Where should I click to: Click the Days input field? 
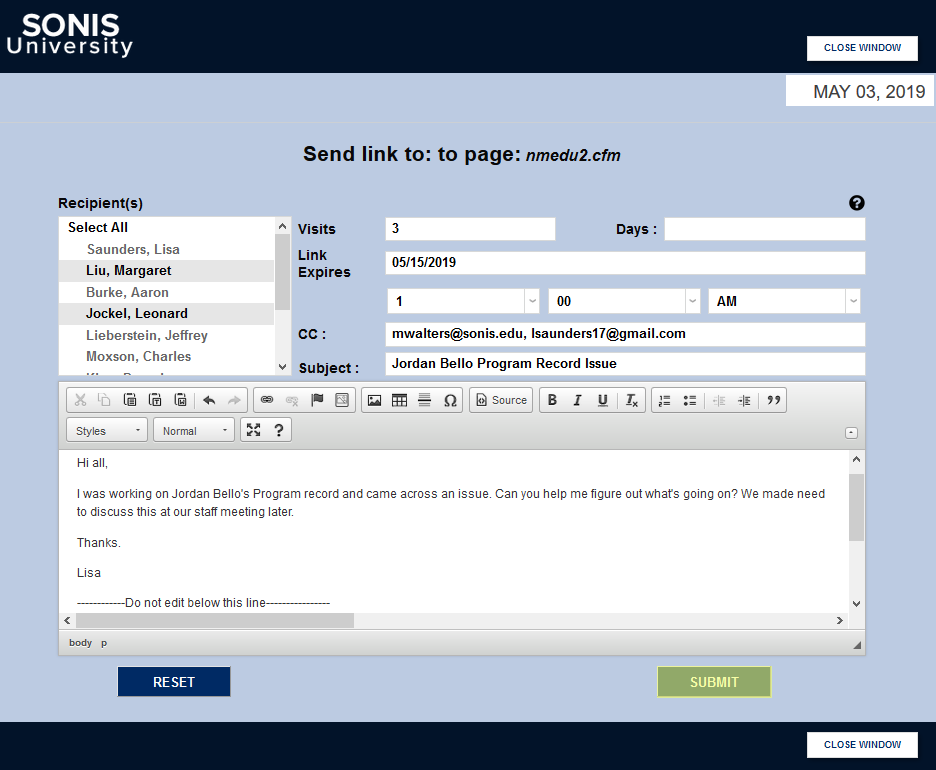coord(765,229)
